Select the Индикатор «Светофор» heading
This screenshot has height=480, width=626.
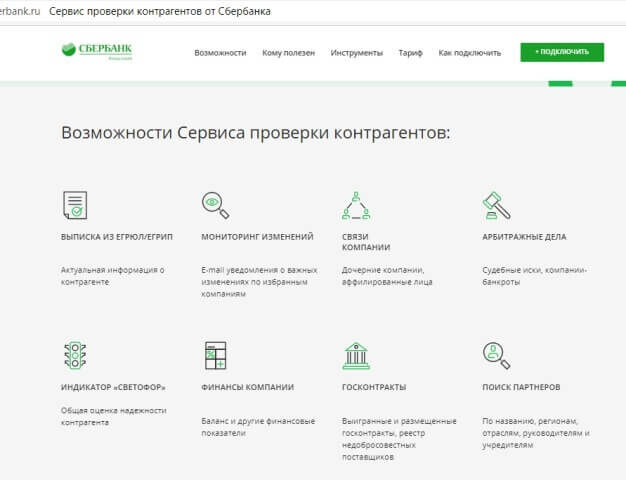pos(113,387)
